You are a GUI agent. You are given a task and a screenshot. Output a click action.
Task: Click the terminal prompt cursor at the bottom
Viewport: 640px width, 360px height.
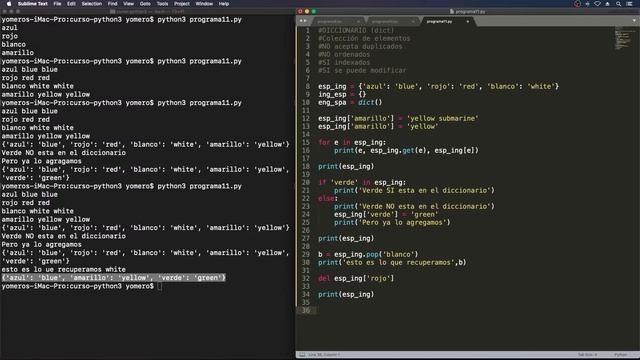coord(160,286)
